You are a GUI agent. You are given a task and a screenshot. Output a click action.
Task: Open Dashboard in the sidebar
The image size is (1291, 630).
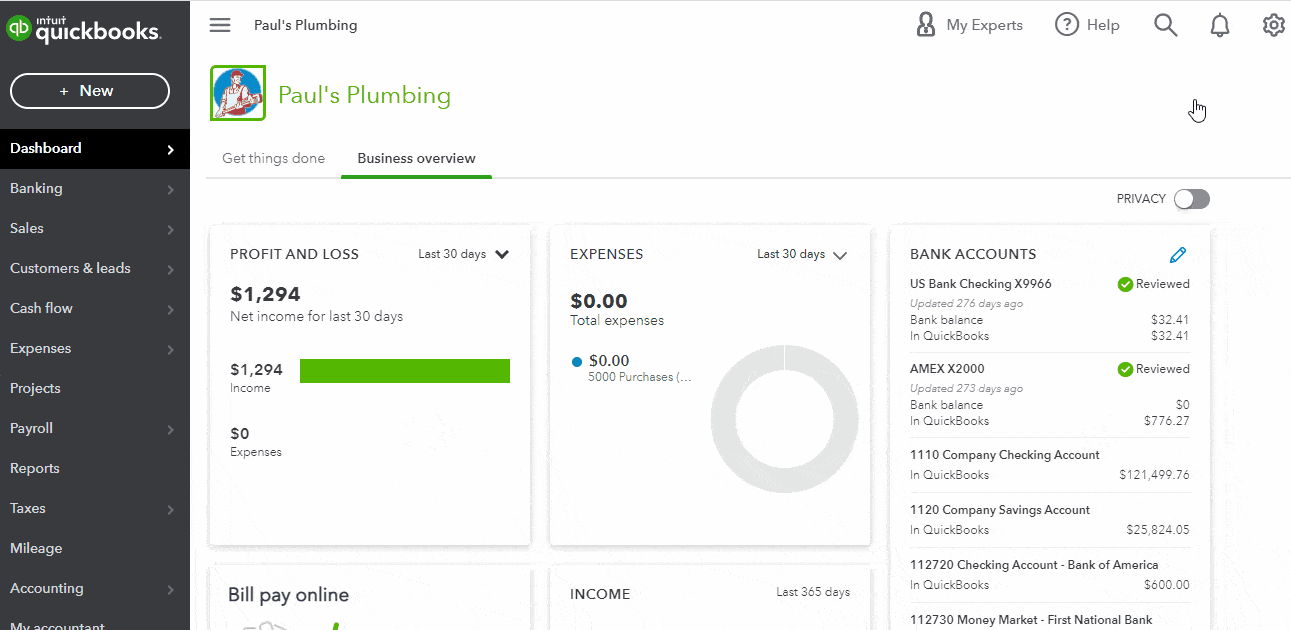pyautogui.click(x=95, y=148)
